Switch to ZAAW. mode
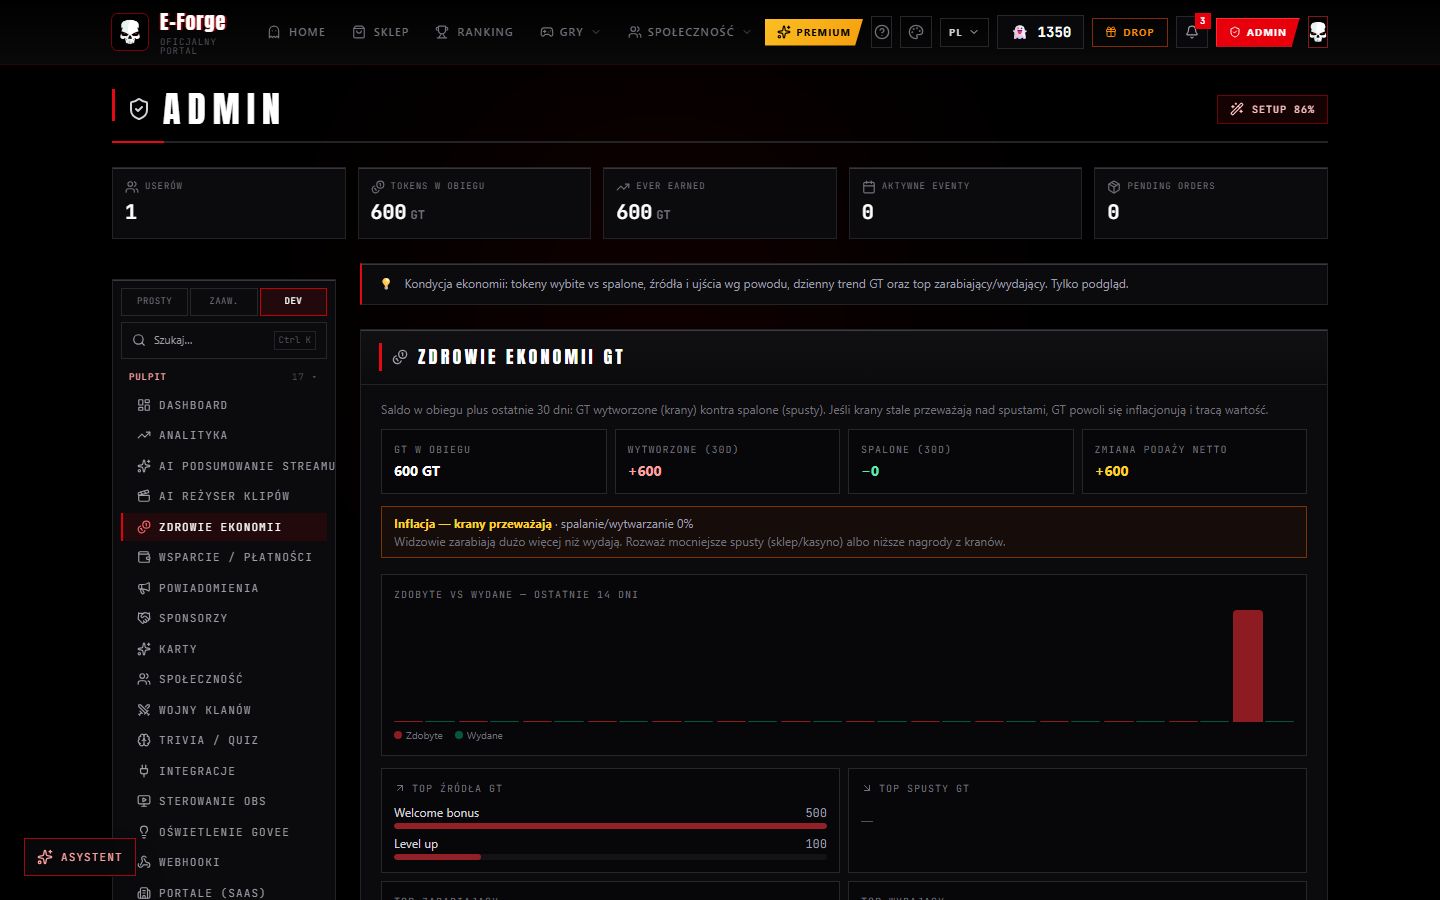Image resolution: width=1440 pixels, height=900 pixels. click(223, 301)
